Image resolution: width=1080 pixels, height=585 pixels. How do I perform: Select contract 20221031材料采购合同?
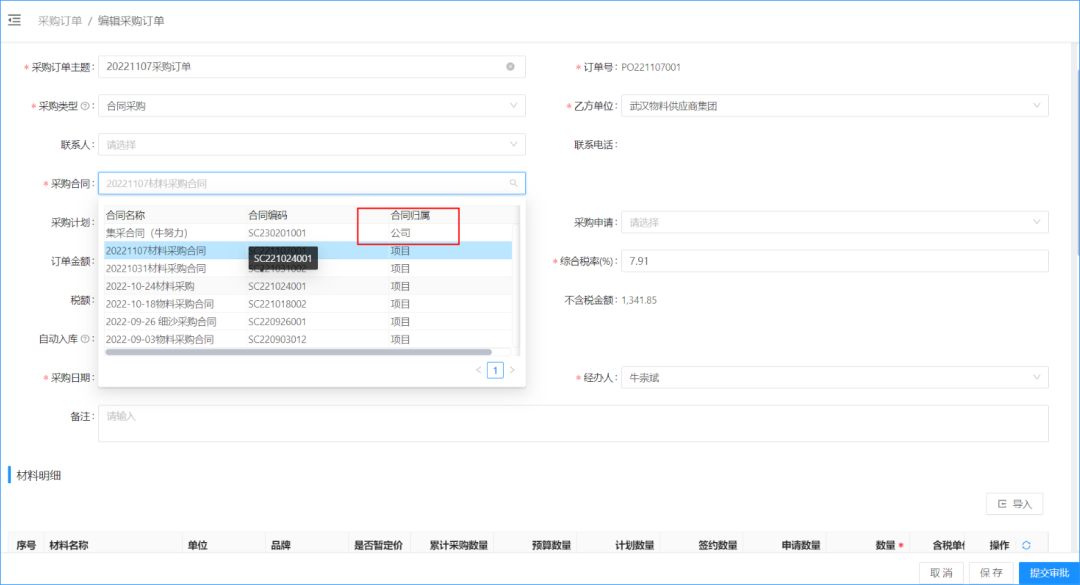point(308,269)
